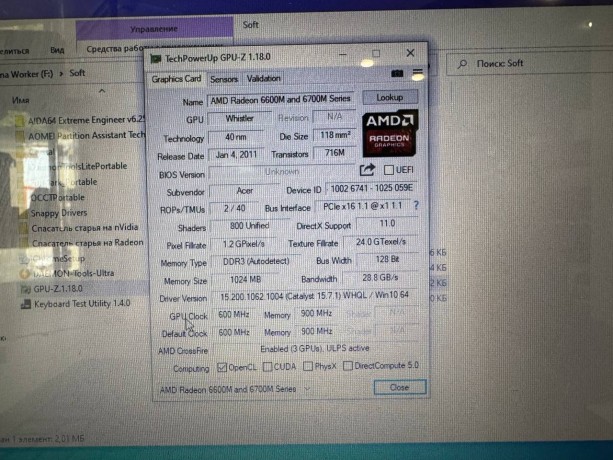
Task: Toggle the DirectCompute 5.0 checkbox
Action: tap(348, 366)
